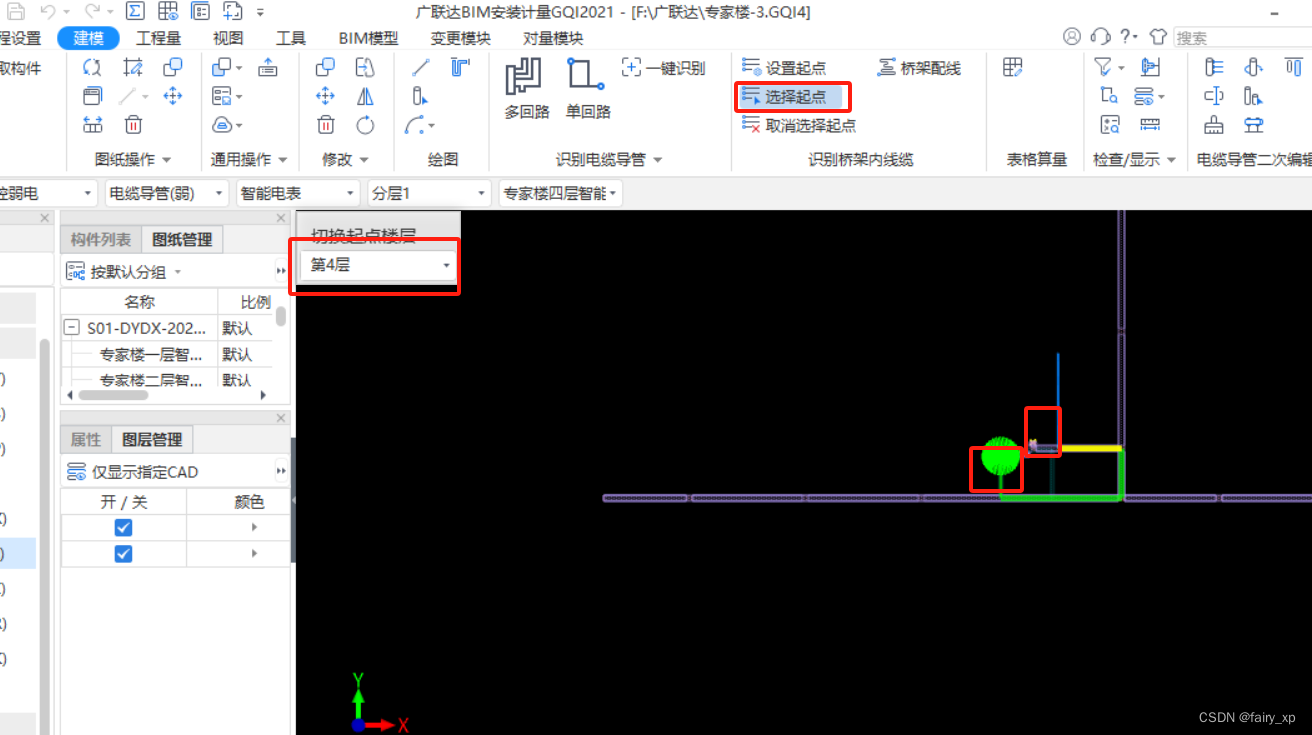Click the delete trash icon in 修改 group
This screenshot has width=1312, height=735.
click(x=325, y=125)
